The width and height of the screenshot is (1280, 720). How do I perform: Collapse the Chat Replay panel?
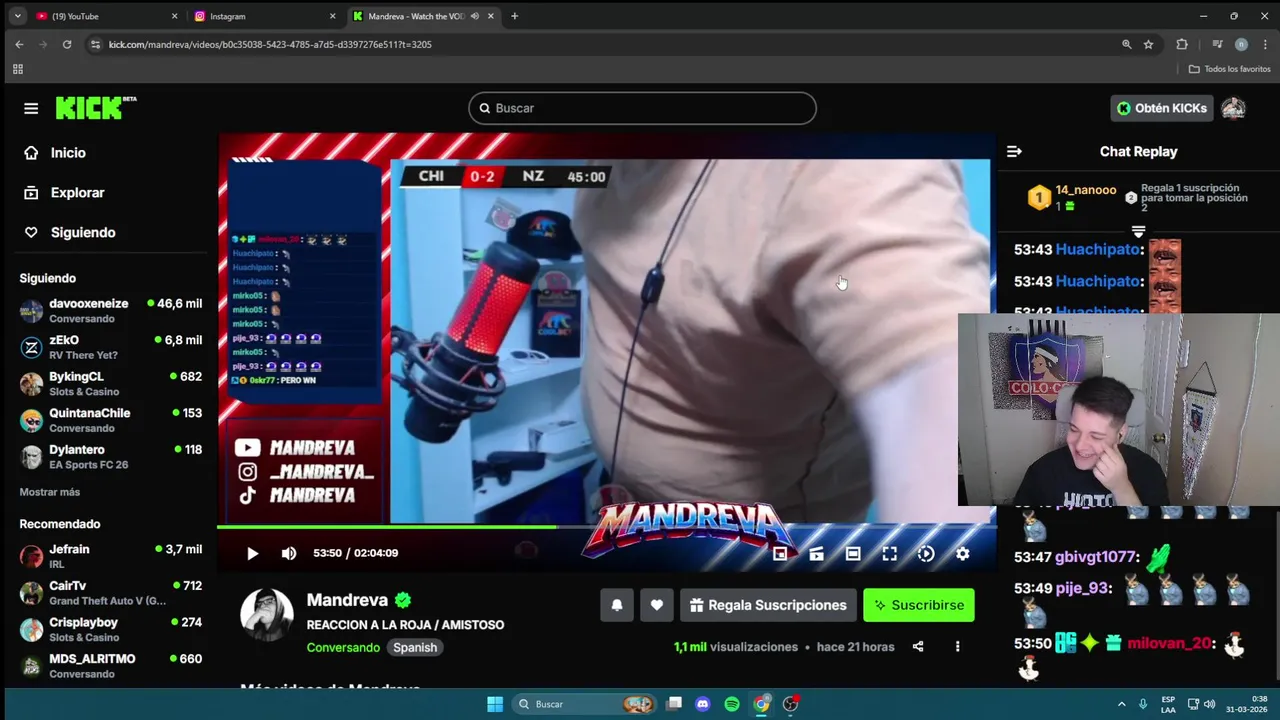1014,152
